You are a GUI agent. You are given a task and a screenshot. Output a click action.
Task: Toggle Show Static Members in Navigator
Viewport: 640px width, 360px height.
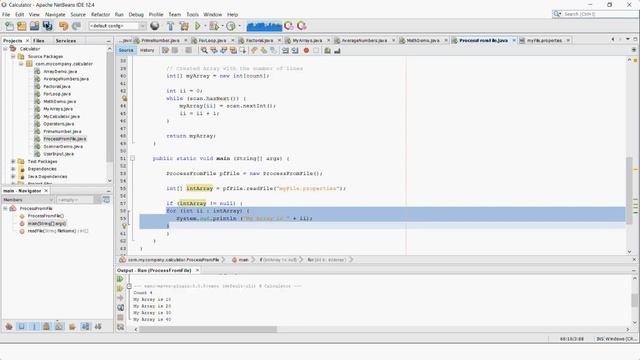(x=34, y=327)
